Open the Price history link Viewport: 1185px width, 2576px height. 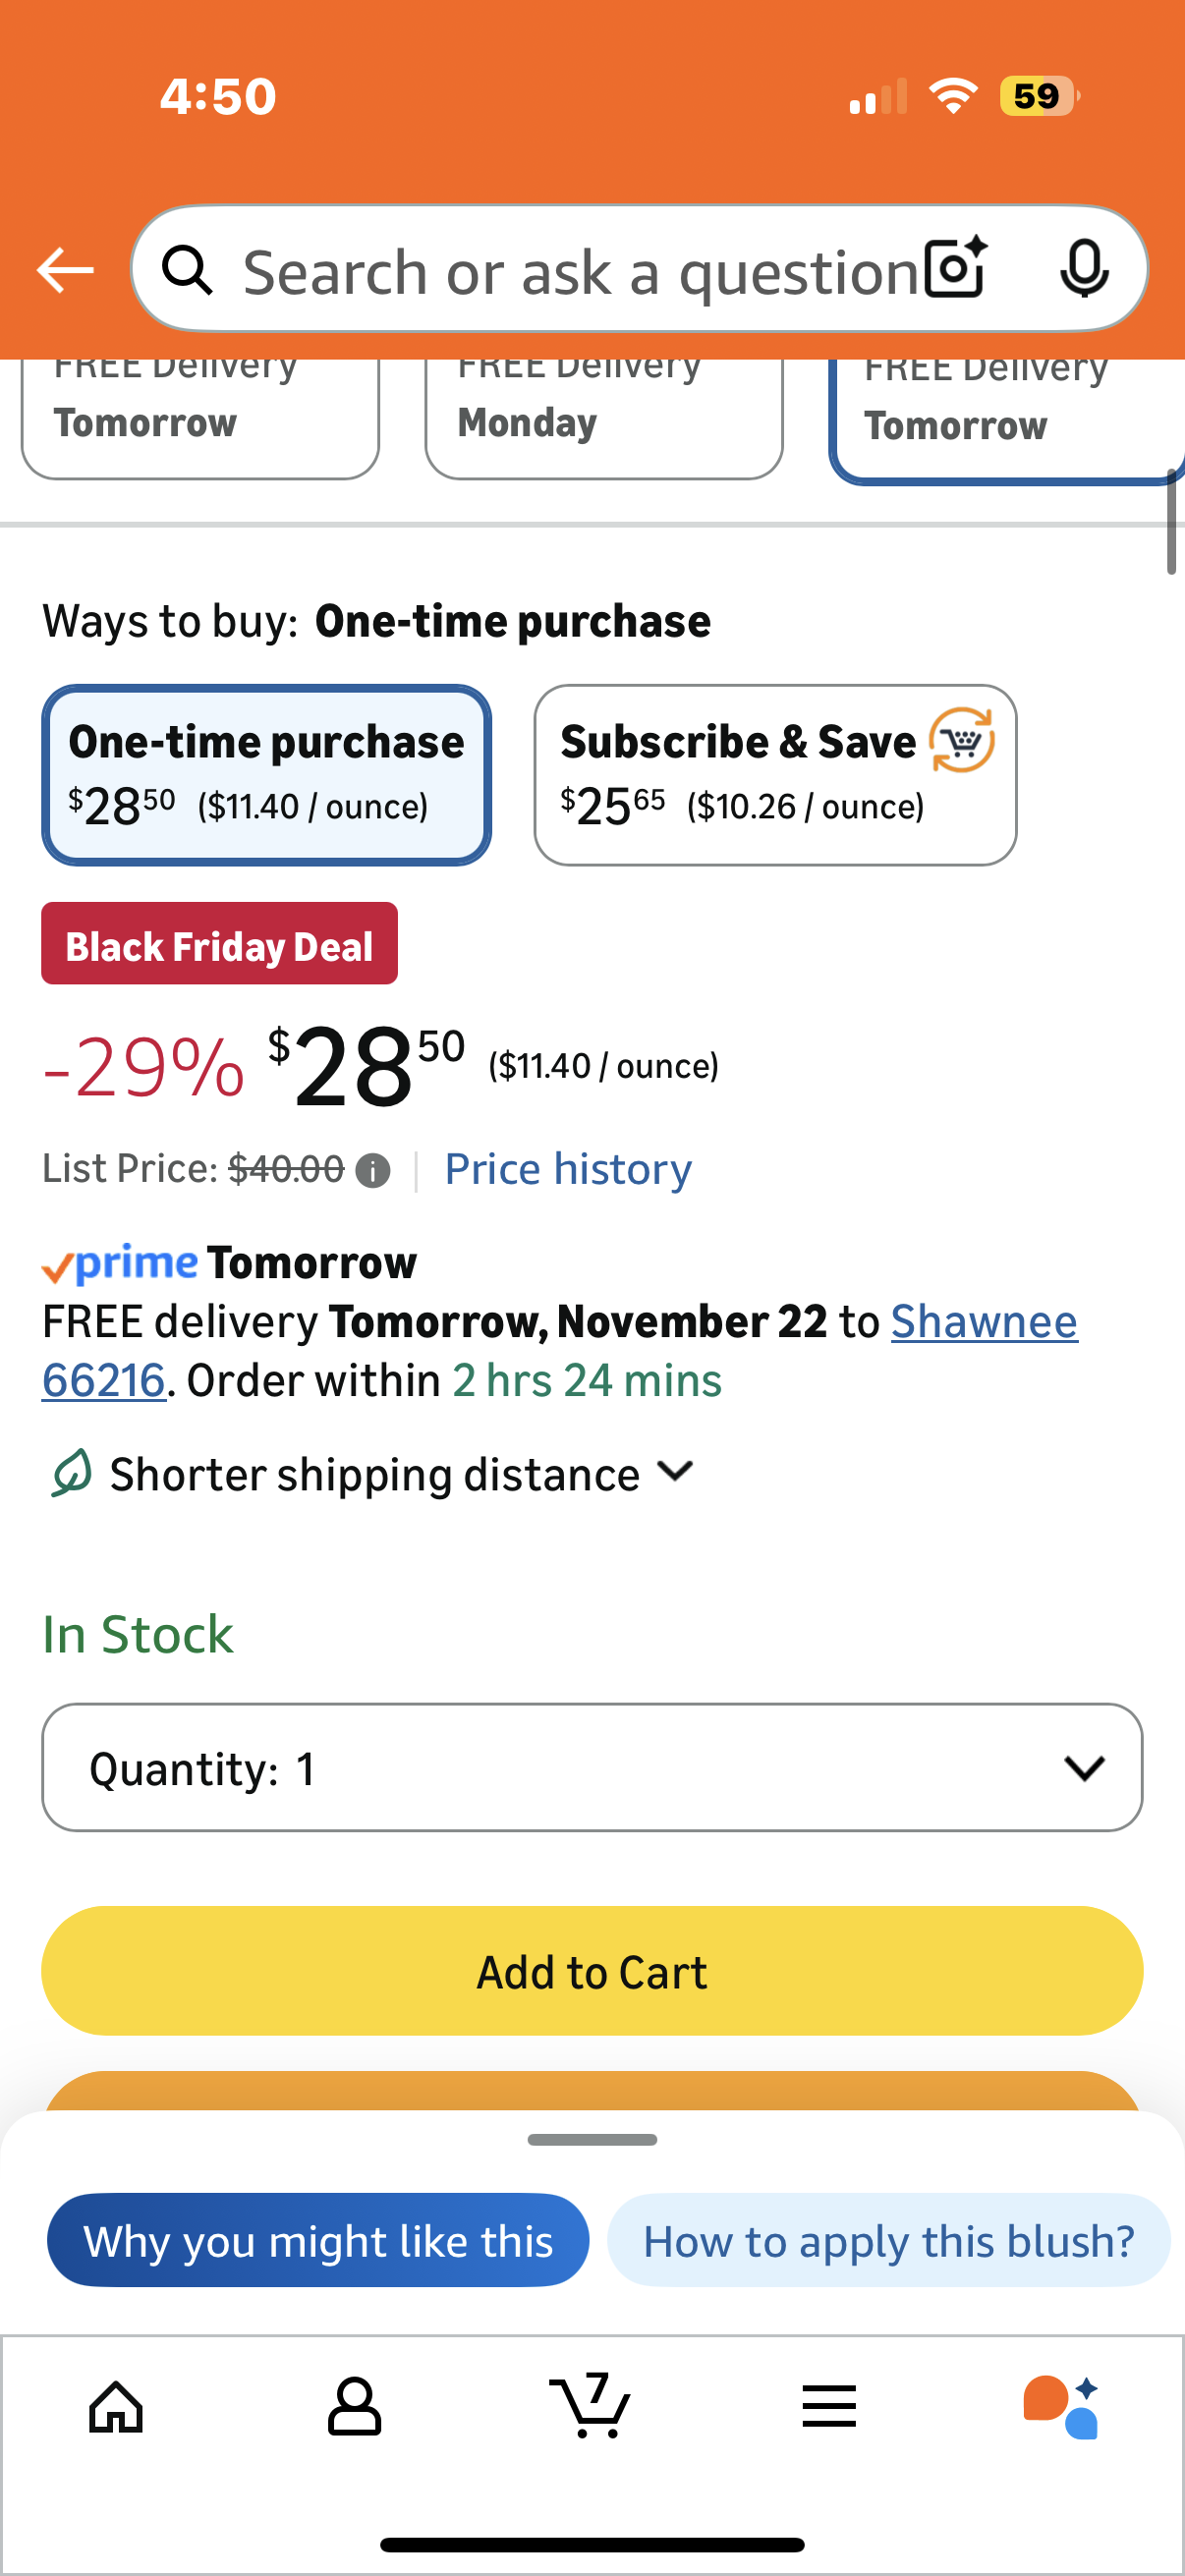coord(568,1169)
